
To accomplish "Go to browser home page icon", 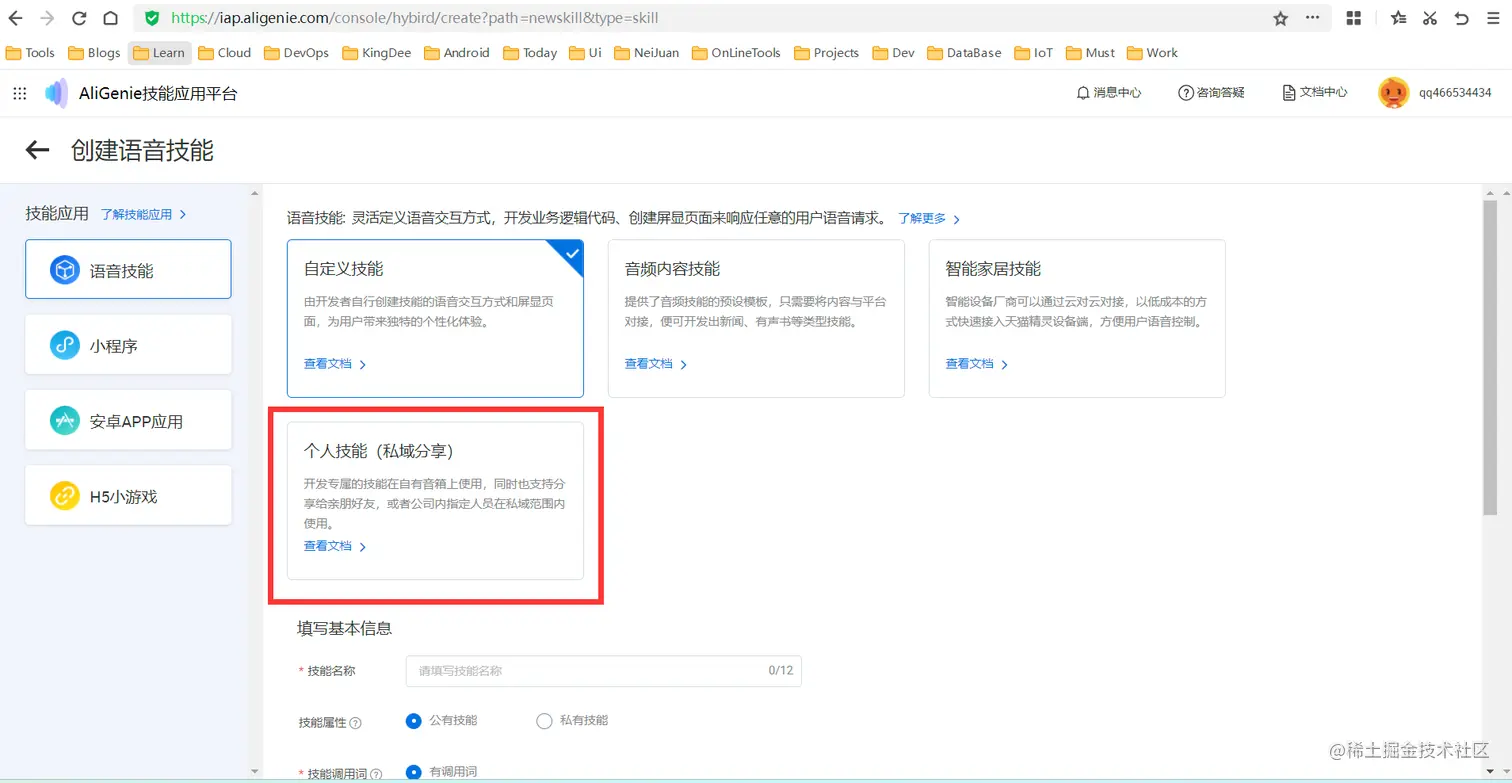I will 111,18.
